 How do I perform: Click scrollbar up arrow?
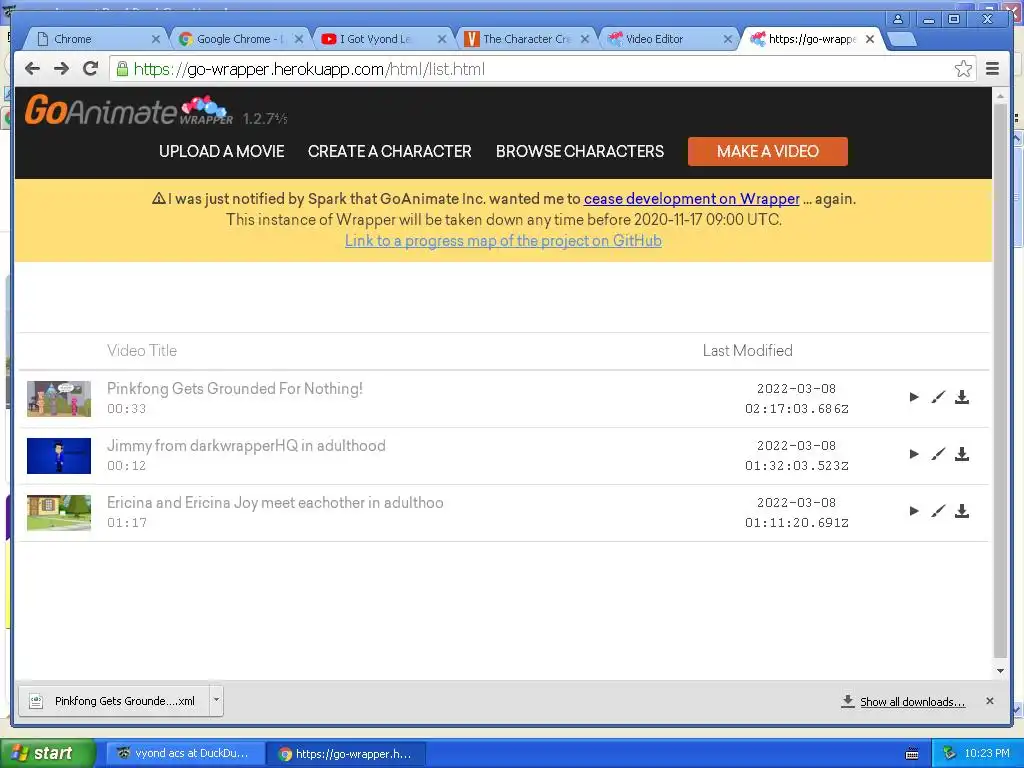pos(1000,95)
